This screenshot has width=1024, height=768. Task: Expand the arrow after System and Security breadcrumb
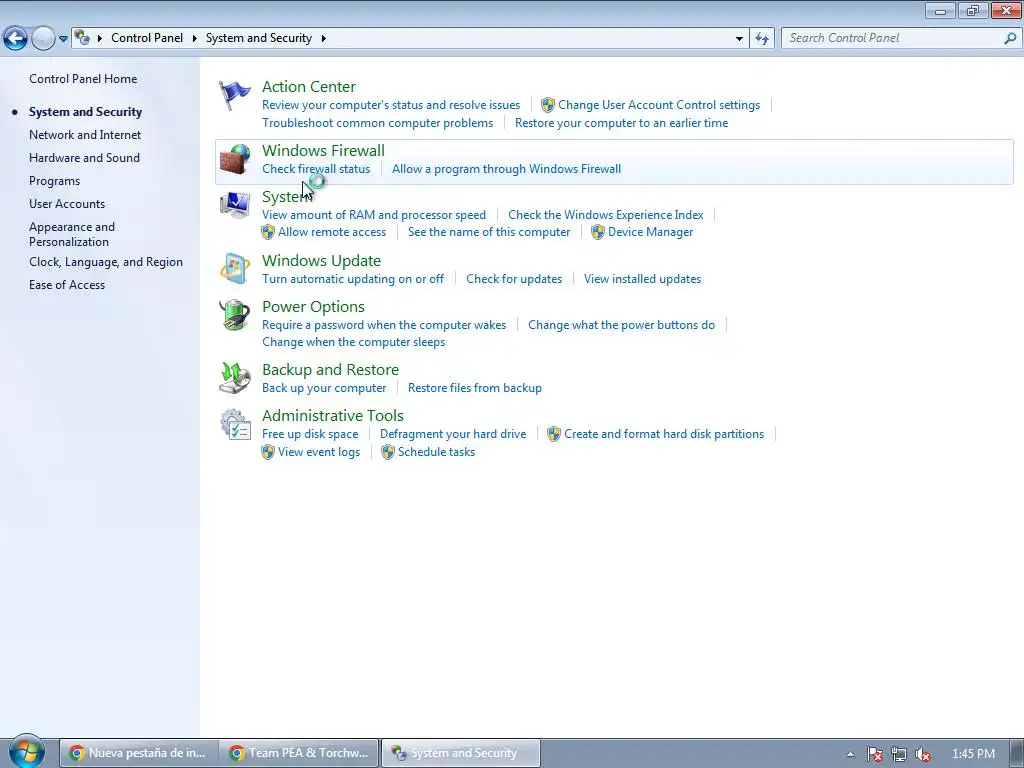(323, 38)
